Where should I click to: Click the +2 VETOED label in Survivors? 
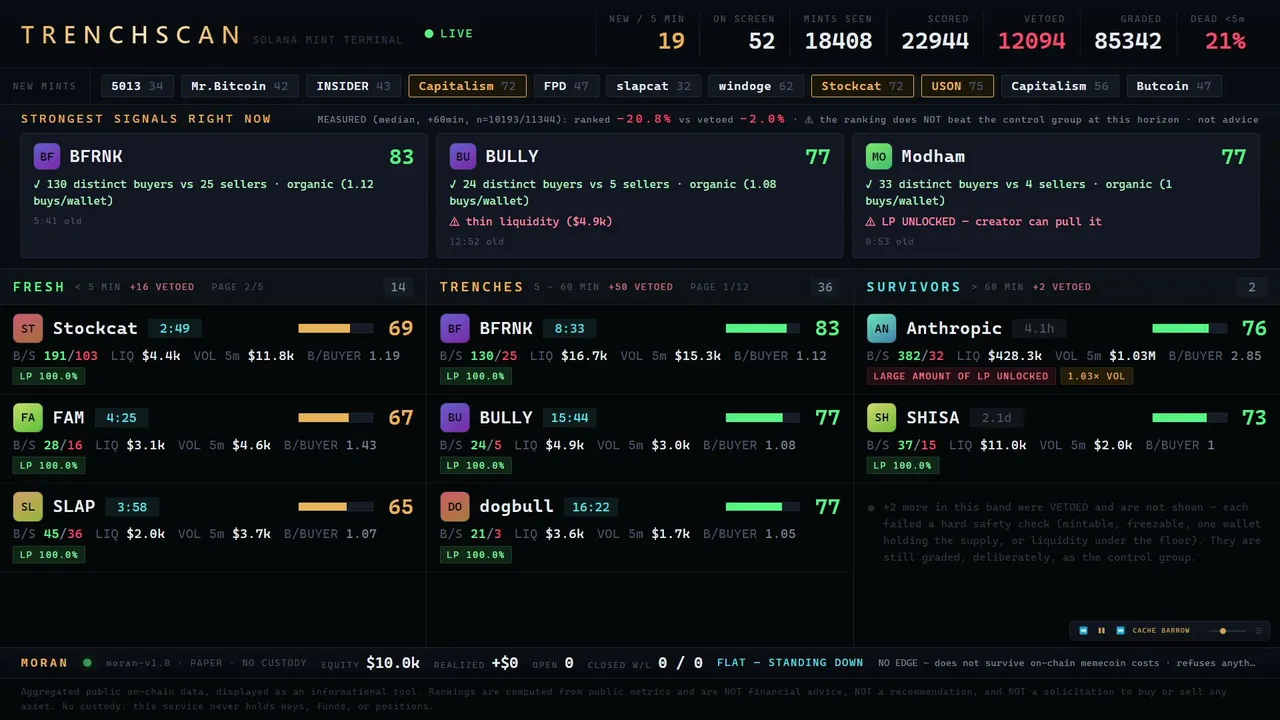click(1062, 287)
